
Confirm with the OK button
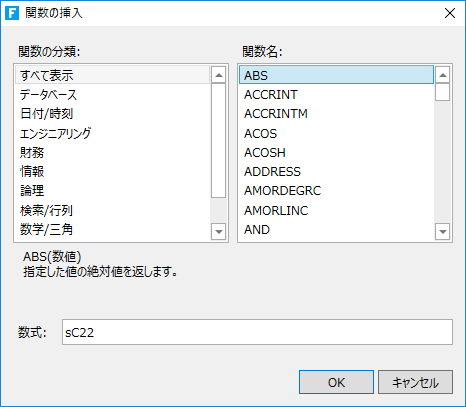point(336,382)
